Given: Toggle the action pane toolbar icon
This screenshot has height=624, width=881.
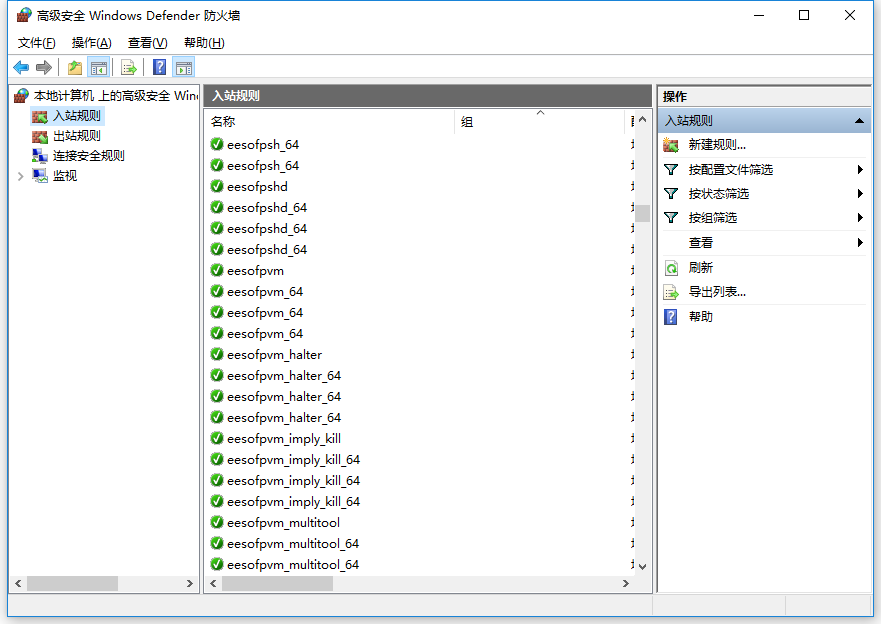Looking at the screenshot, I should point(184,68).
